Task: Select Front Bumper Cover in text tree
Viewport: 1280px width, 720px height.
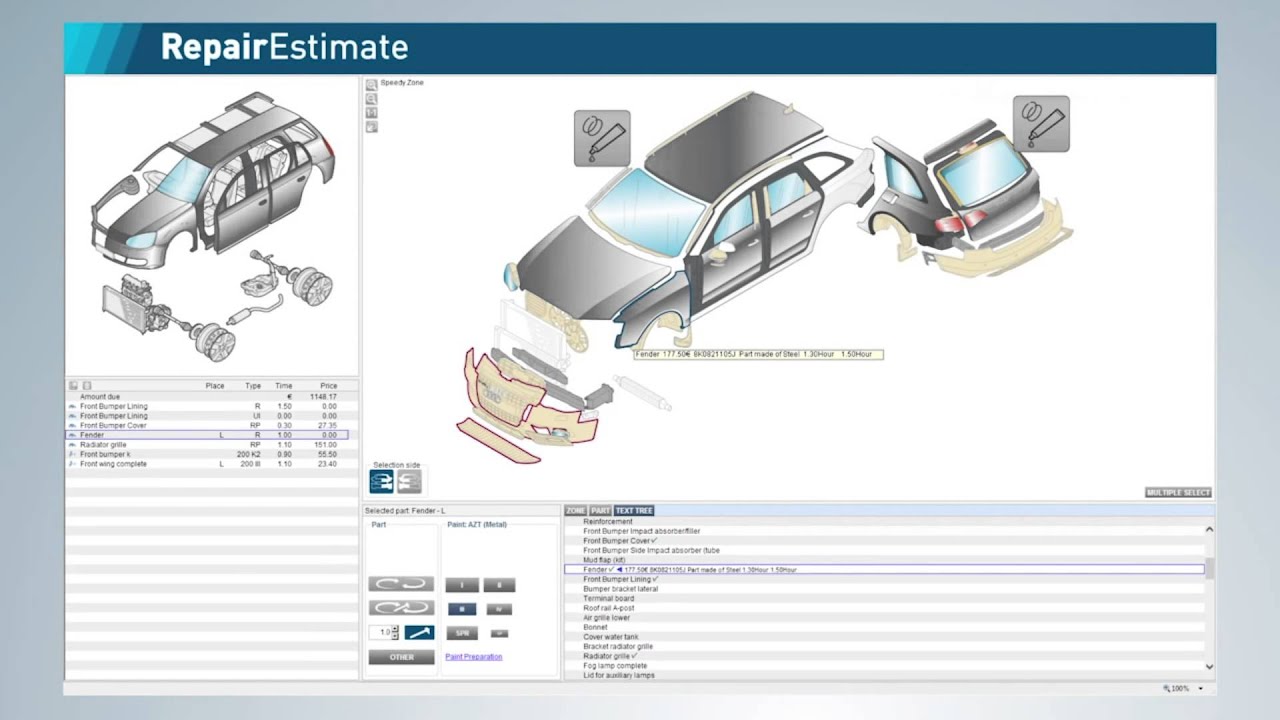Action: tap(620, 541)
